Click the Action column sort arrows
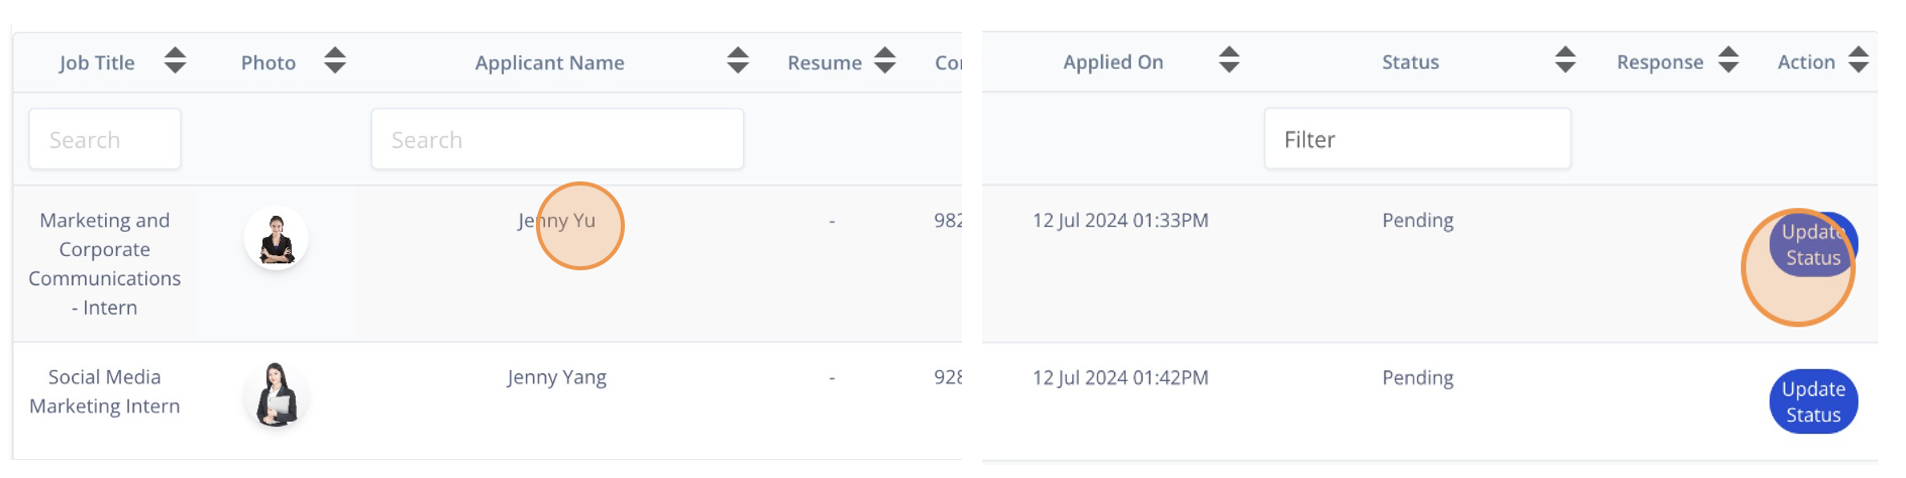 (x=1858, y=61)
